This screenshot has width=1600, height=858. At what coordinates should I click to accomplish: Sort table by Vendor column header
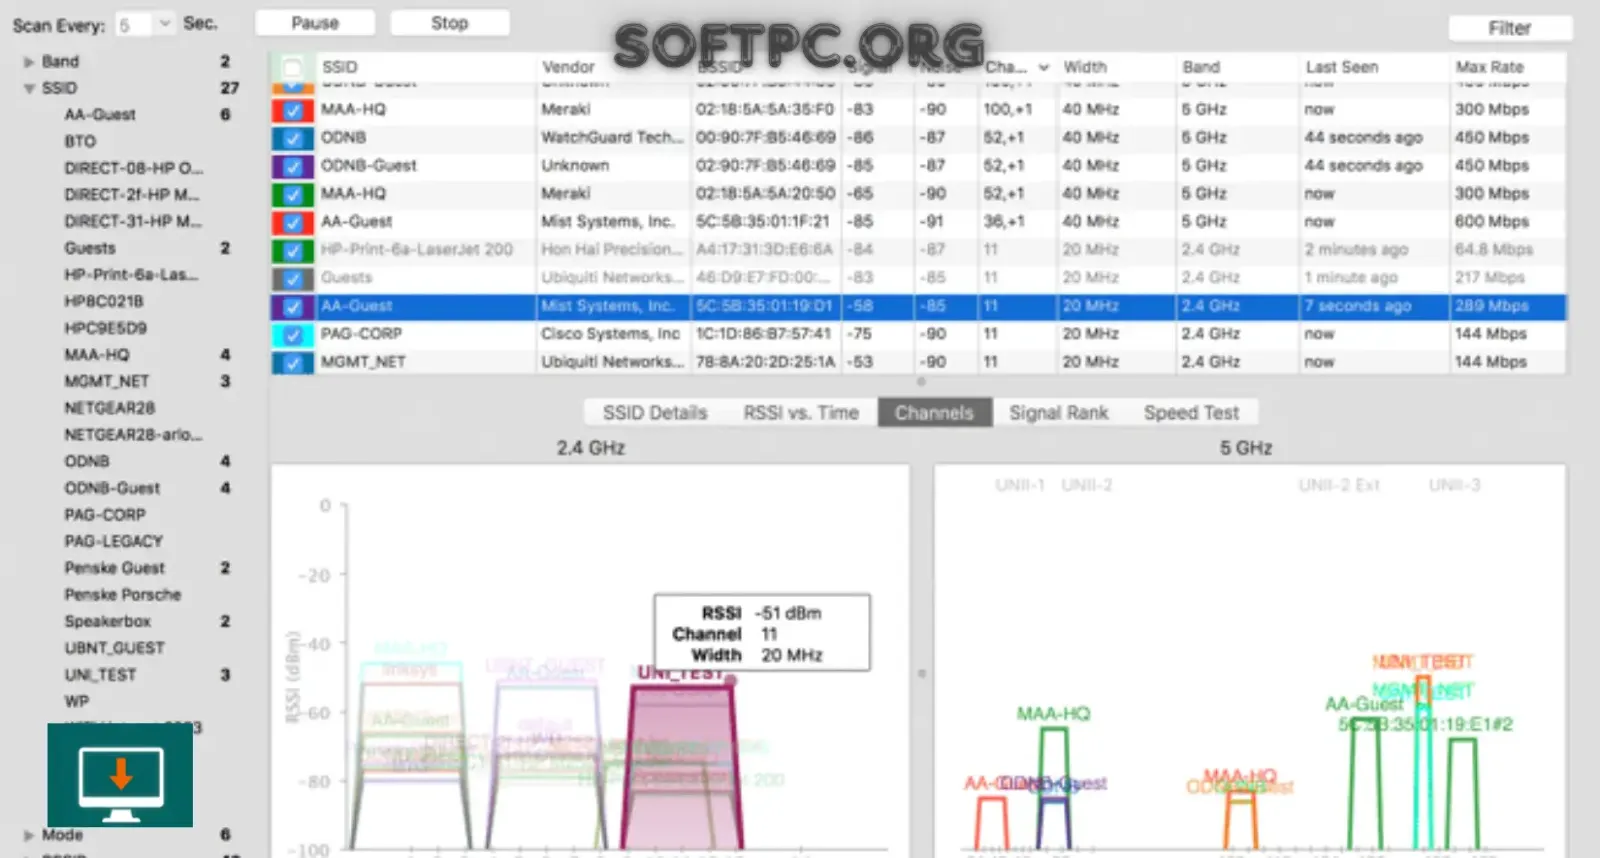(x=568, y=67)
